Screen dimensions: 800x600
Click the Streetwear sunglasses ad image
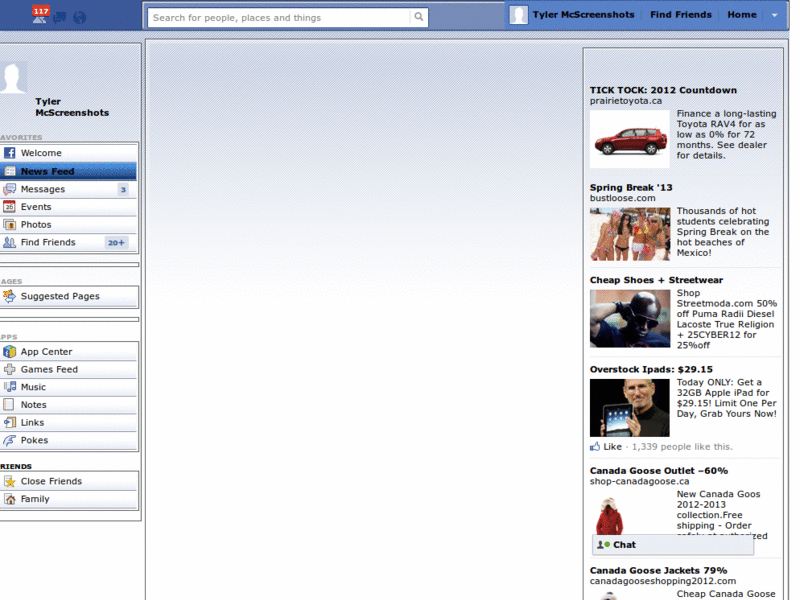(x=630, y=319)
